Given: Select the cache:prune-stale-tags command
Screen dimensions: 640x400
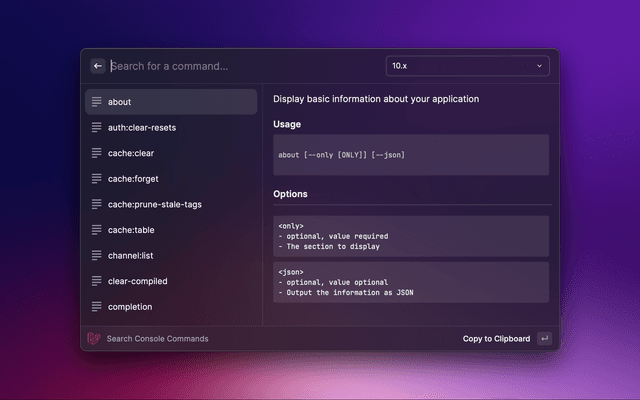Looking at the screenshot, I should pyautogui.click(x=155, y=204).
